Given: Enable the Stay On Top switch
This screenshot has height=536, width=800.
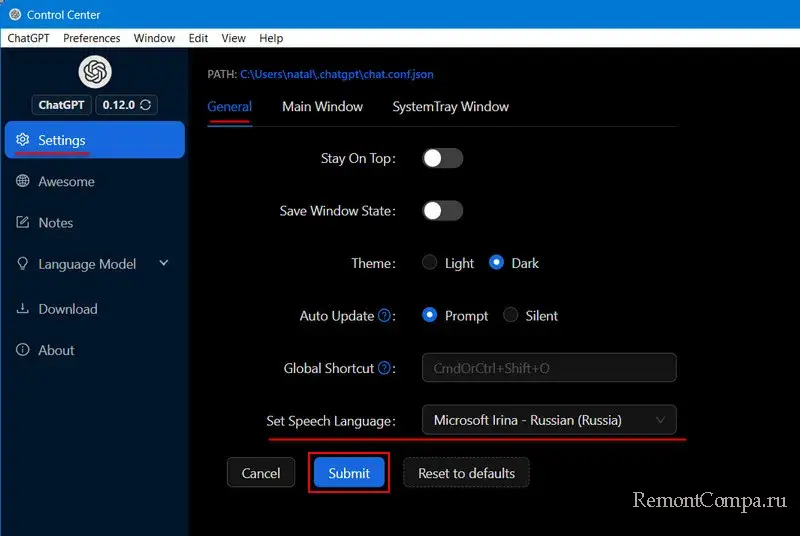Looking at the screenshot, I should click(442, 158).
